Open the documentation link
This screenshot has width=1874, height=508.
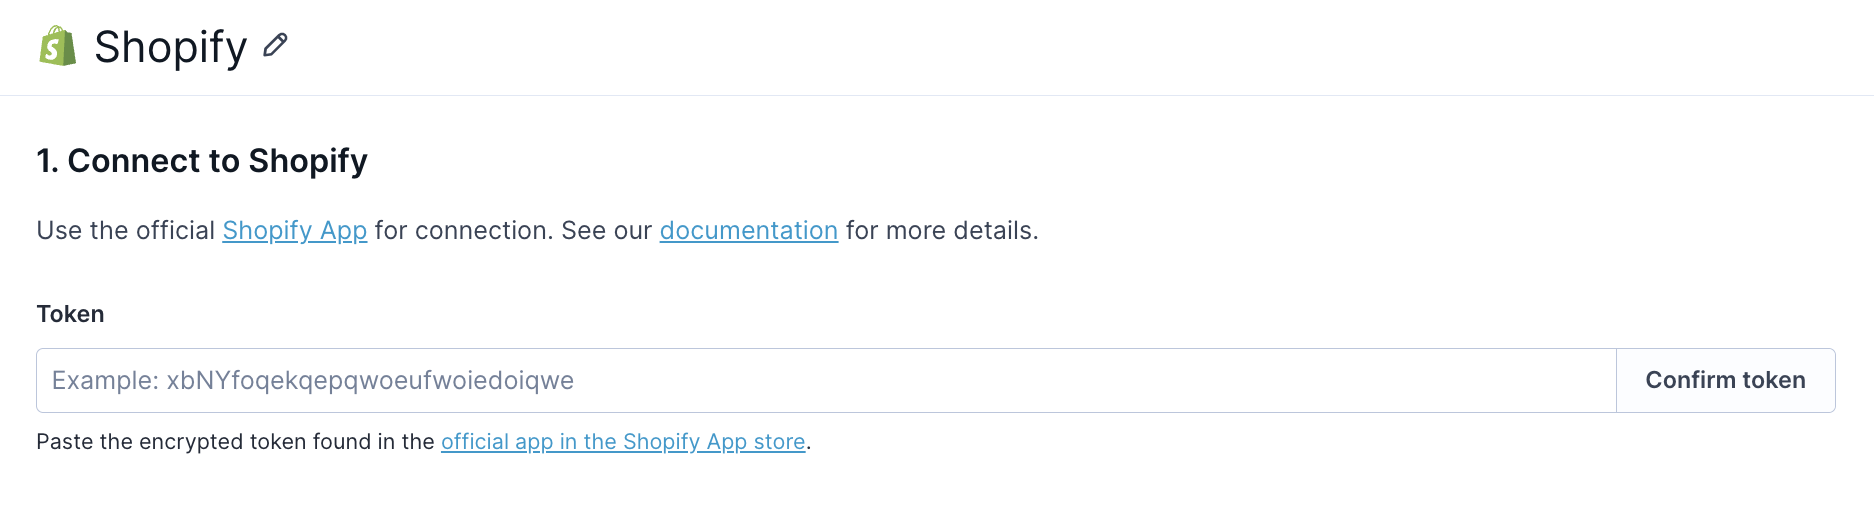[749, 230]
